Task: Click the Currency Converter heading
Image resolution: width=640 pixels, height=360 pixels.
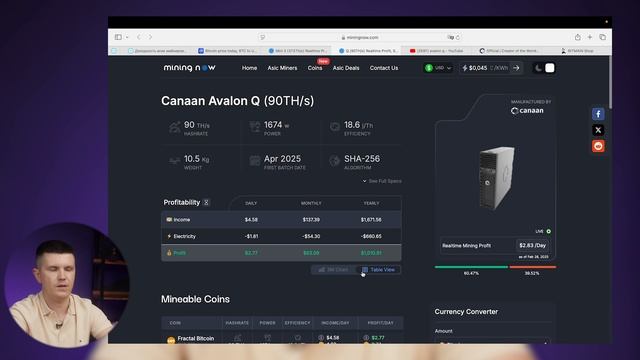Action: coord(466,312)
